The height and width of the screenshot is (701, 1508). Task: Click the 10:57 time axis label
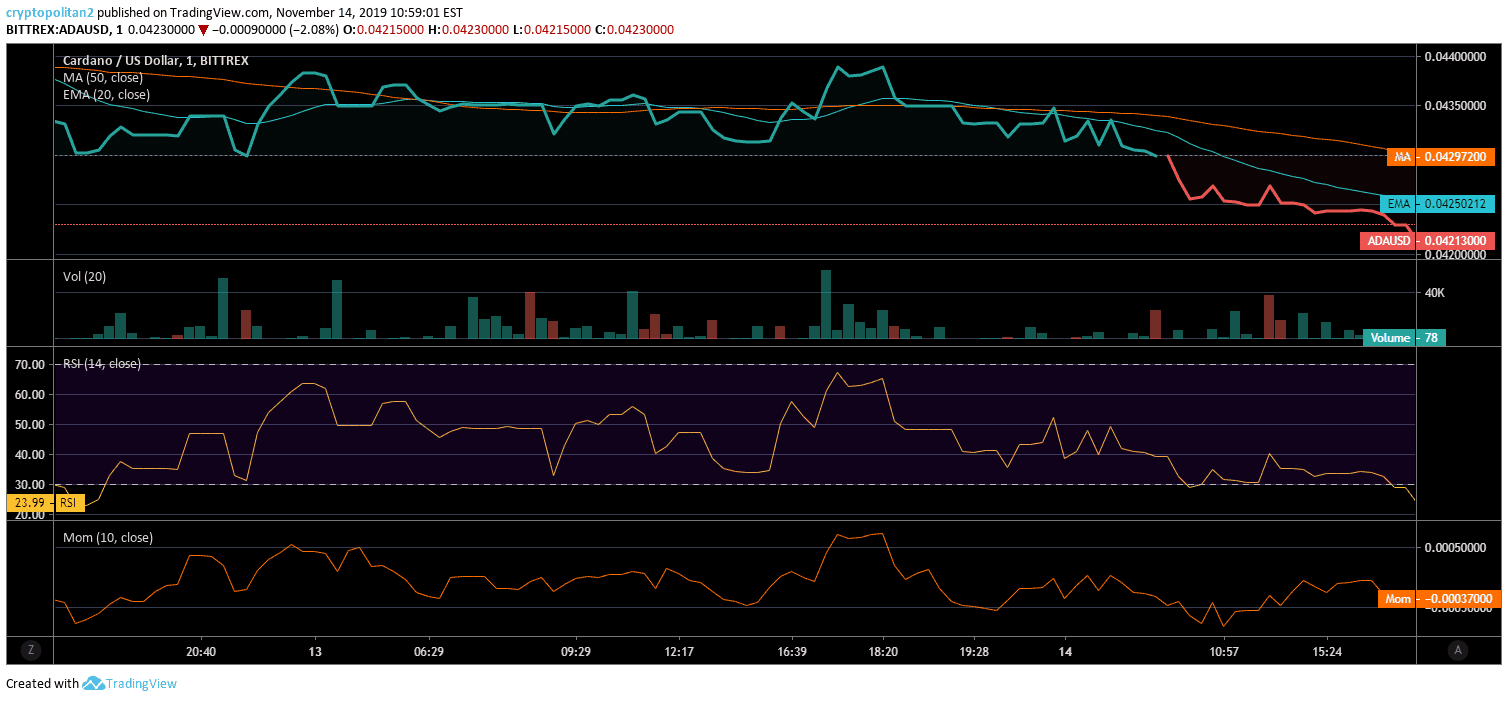pyautogui.click(x=1225, y=651)
